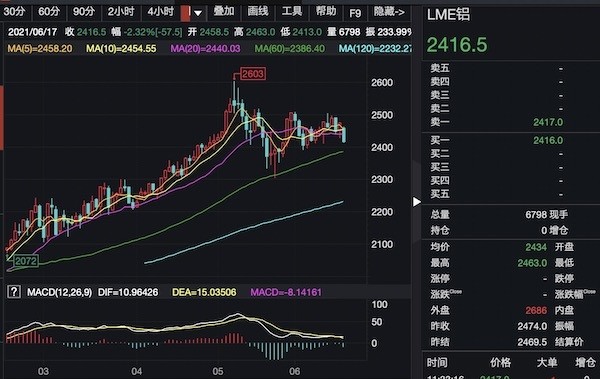Select the 2小时 chart period
Image resolution: width=600 pixels, height=379 pixels.
[x=121, y=12]
